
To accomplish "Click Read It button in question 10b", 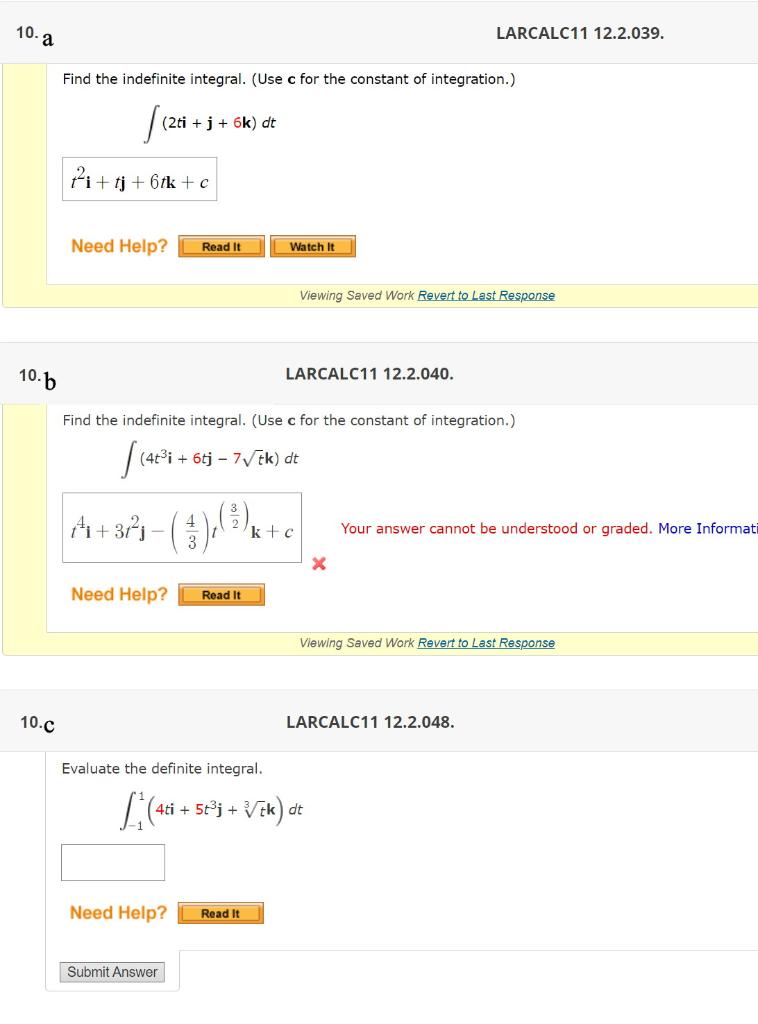I will coord(221,594).
